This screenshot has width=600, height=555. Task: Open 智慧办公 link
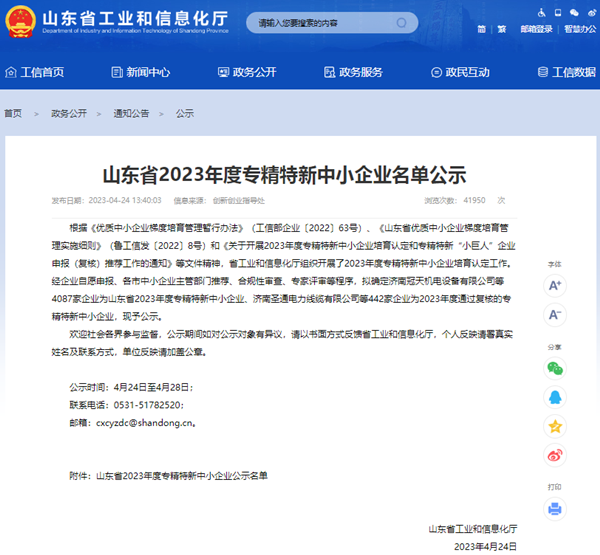(579, 29)
